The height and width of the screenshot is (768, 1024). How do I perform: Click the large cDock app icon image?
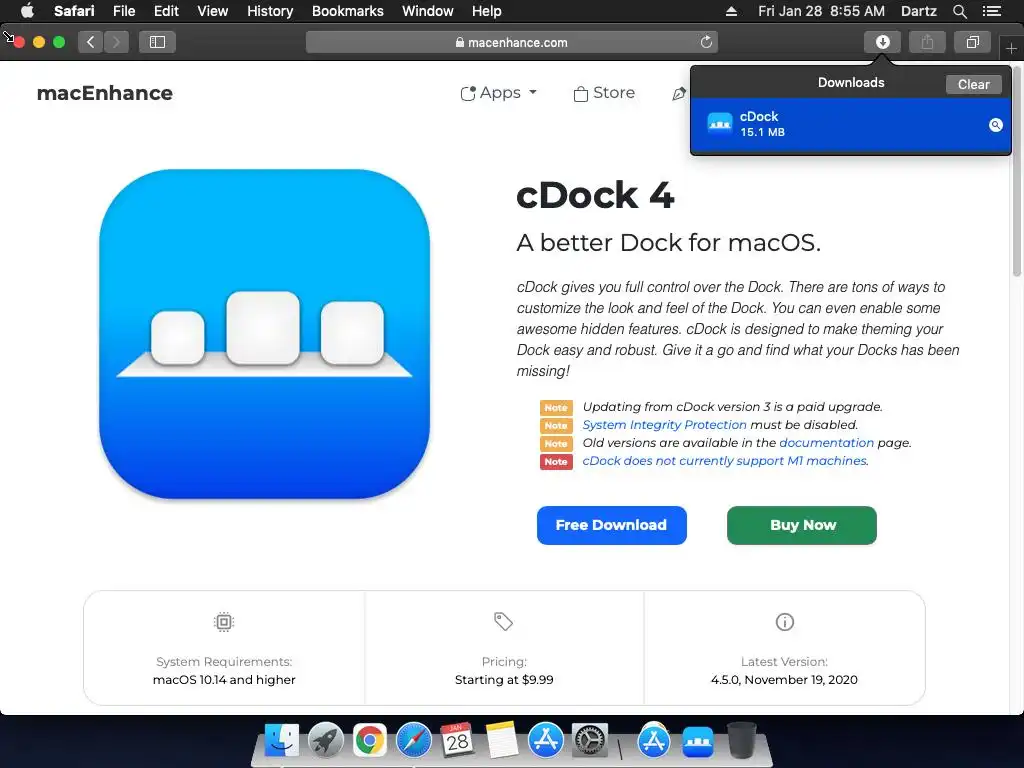pyautogui.click(x=264, y=334)
